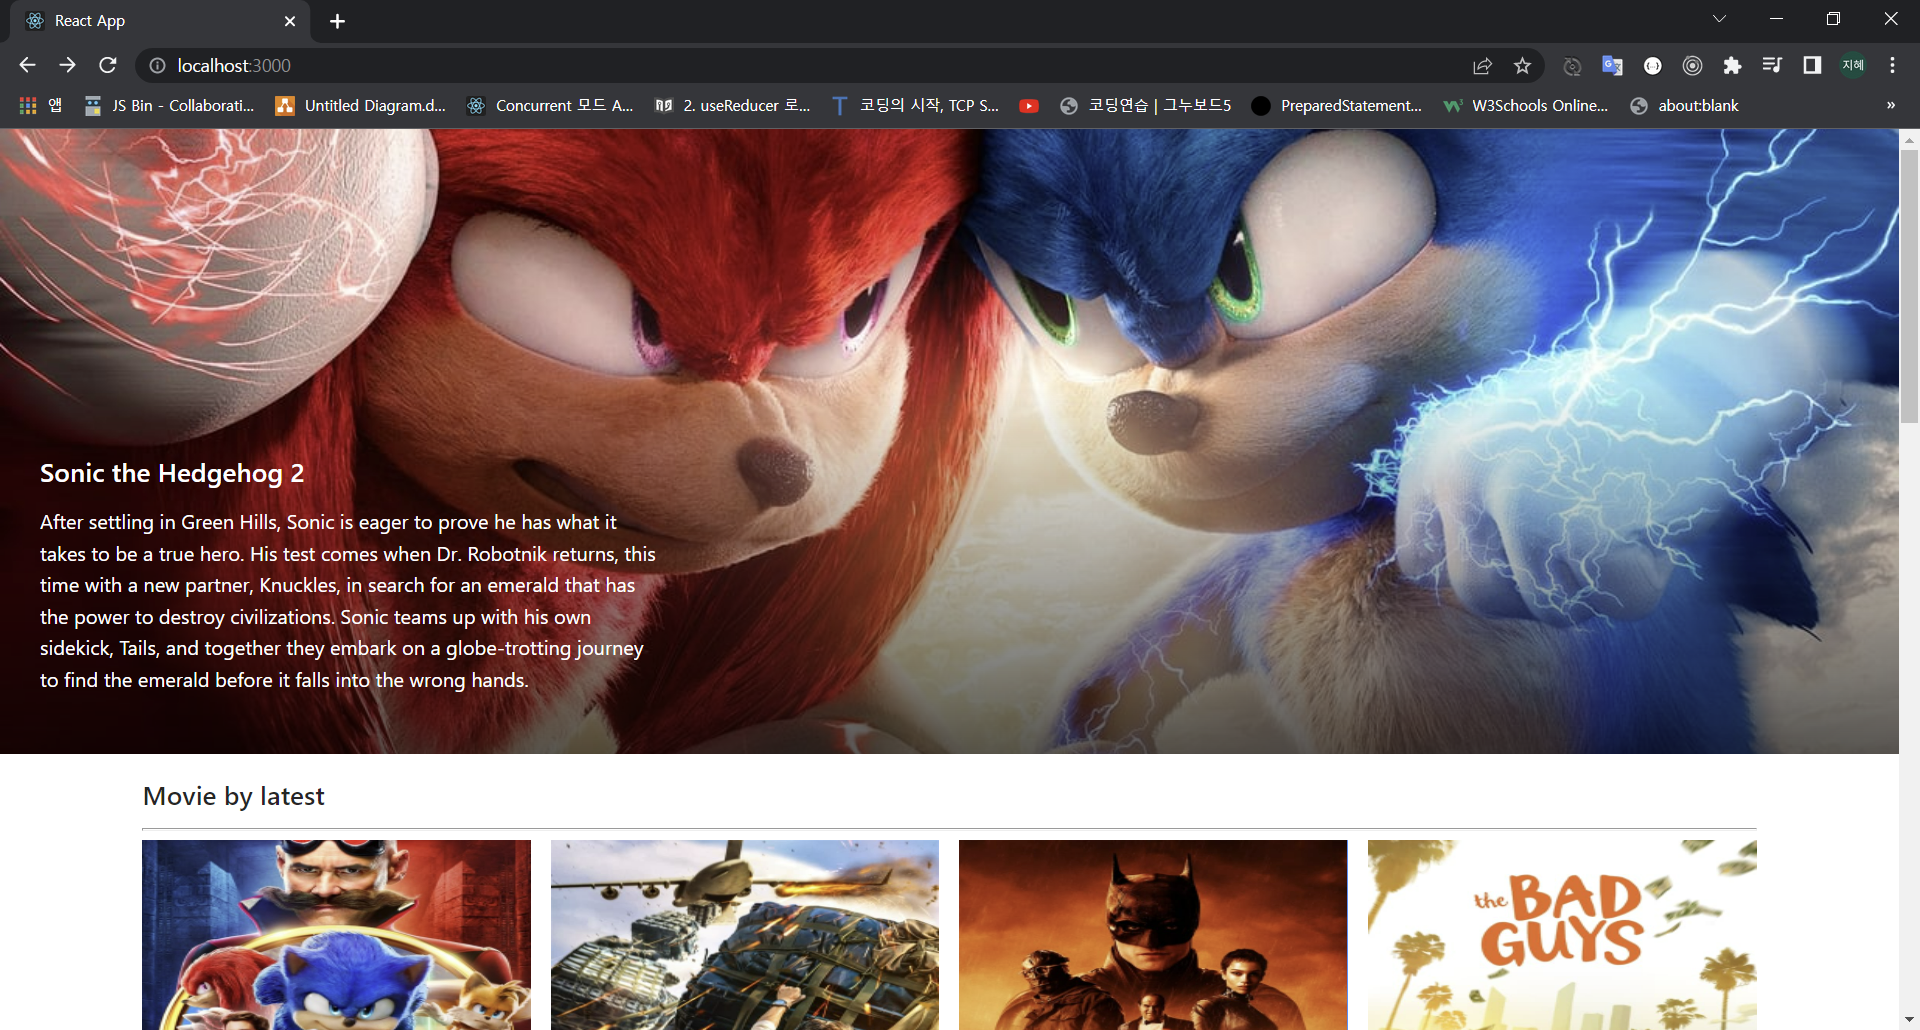Select the React App tab
The height and width of the screenshot is (1030, 1920).
[160, 21]
